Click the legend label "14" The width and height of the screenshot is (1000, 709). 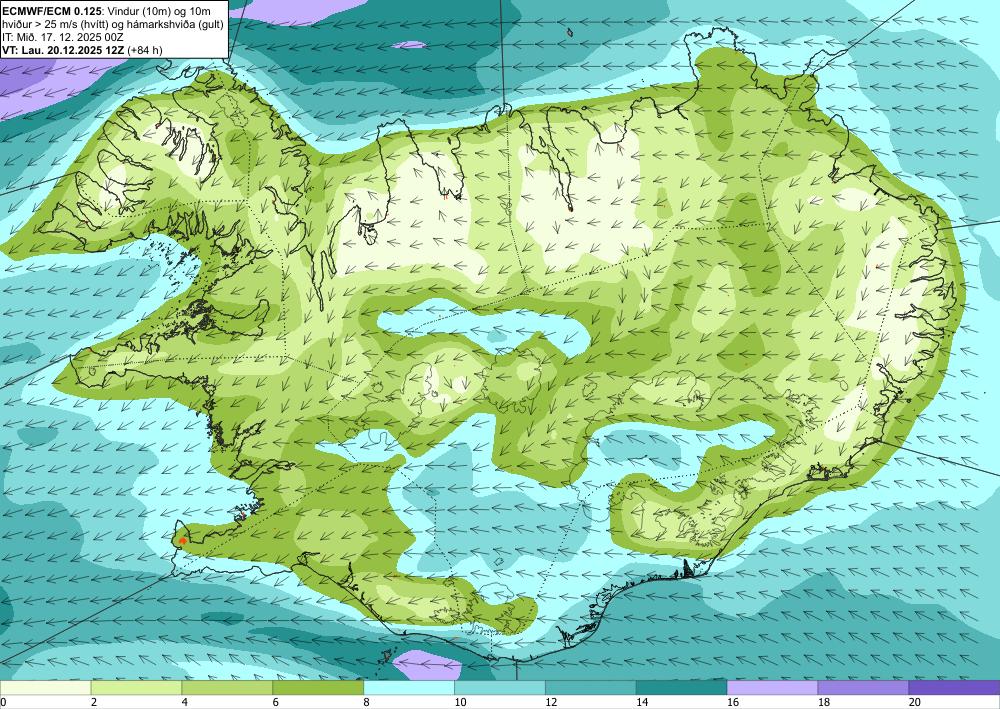pos(642,702)
